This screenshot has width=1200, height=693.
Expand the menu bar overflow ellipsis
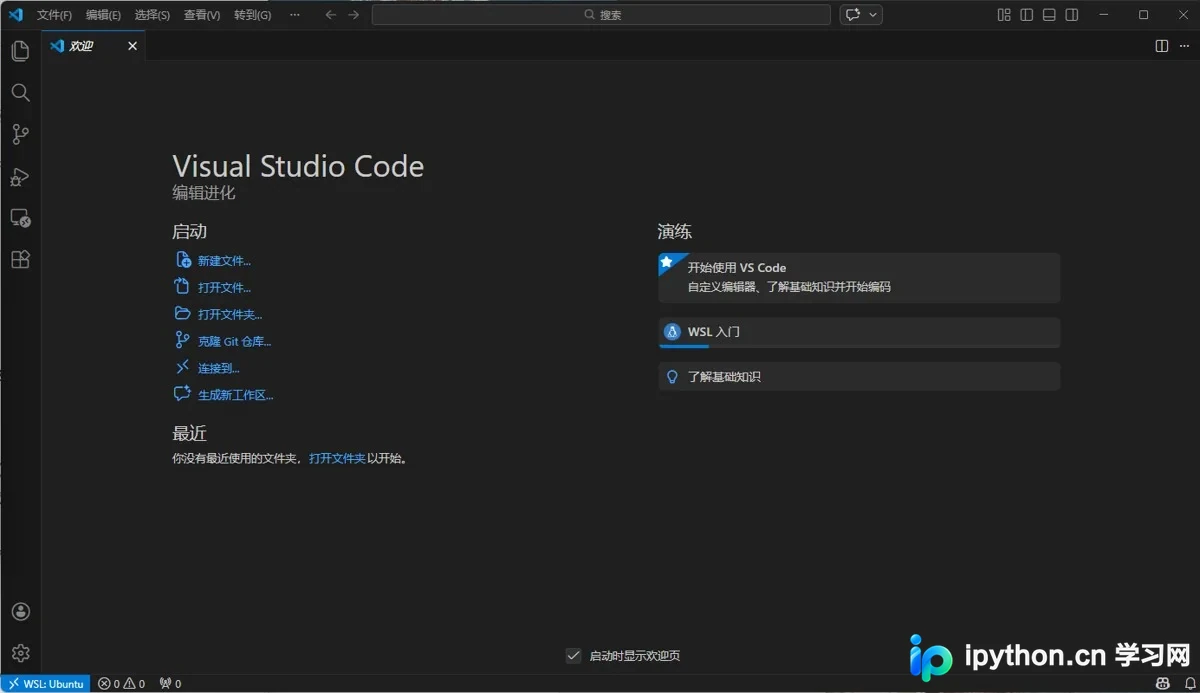(294, 15)
